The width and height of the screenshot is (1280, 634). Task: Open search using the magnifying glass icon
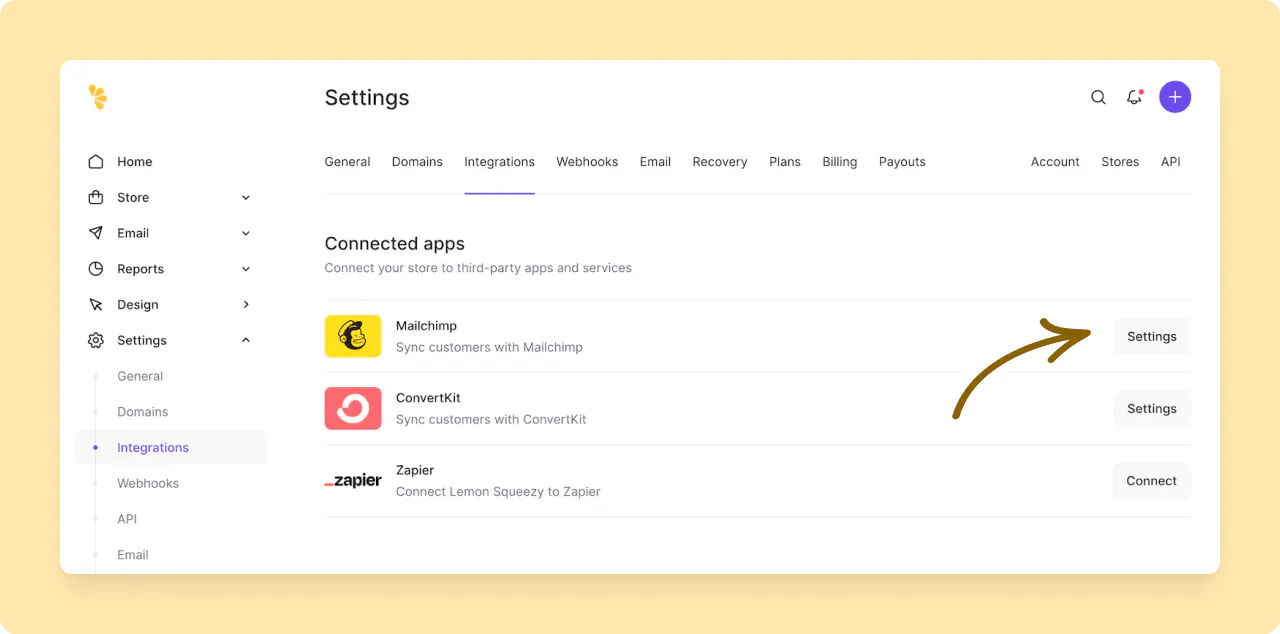pos(1098,97)
